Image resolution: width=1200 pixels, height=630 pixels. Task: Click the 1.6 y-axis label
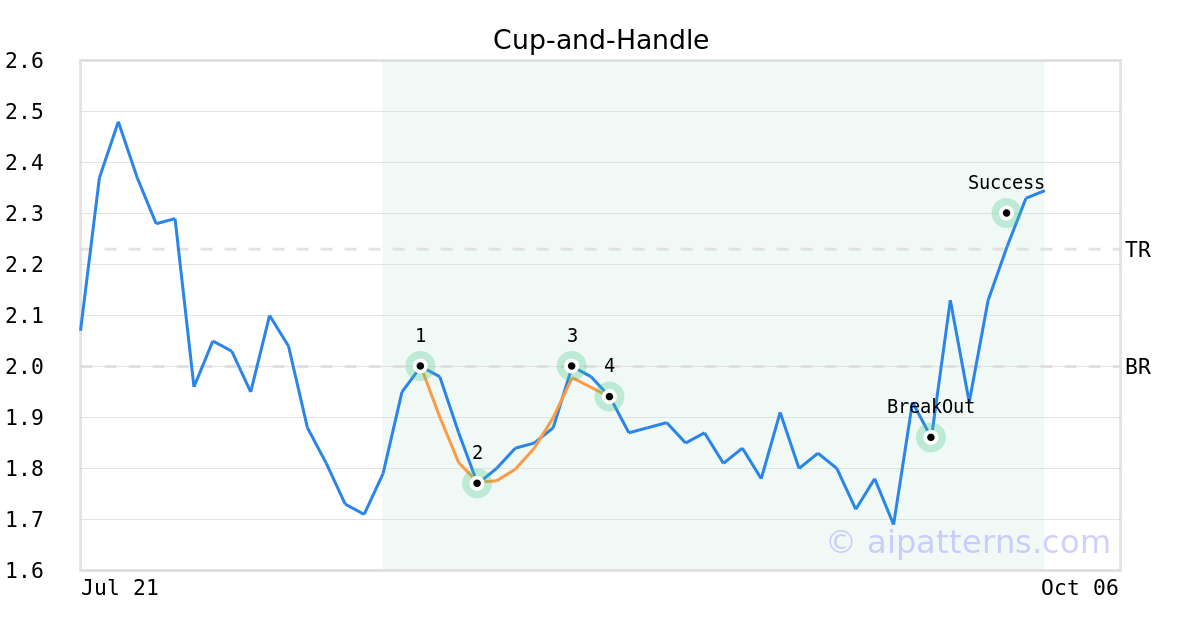24,570
